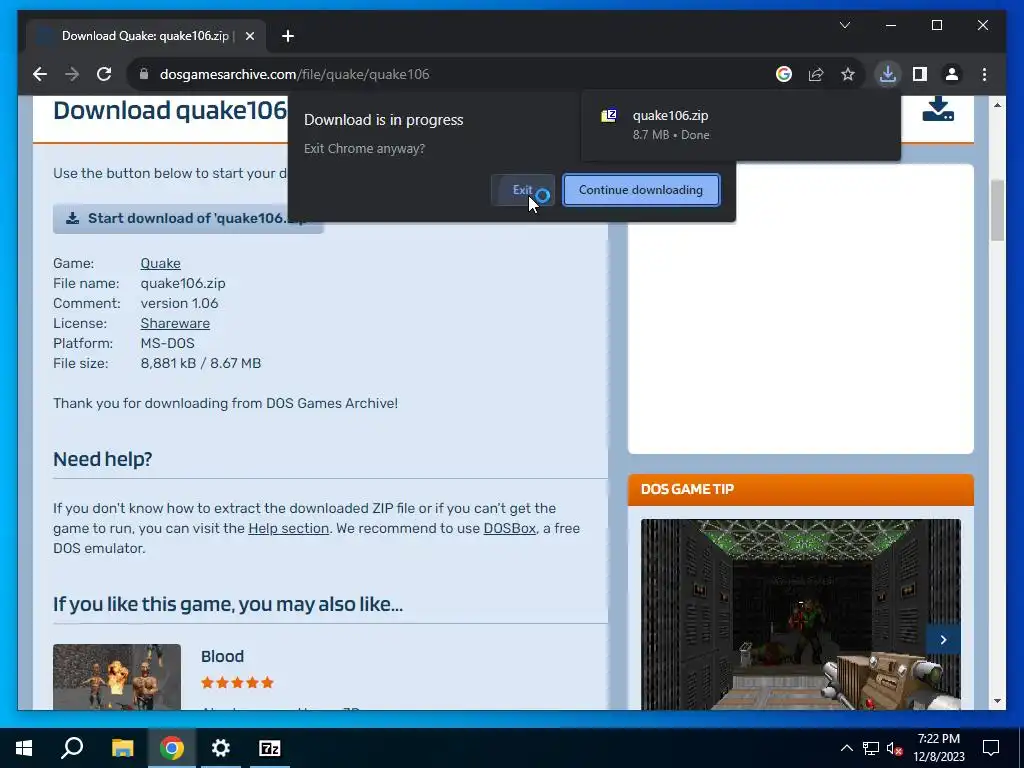Open tab search dropdown arrow
The image size is (1024, 768).
(844, 25)
